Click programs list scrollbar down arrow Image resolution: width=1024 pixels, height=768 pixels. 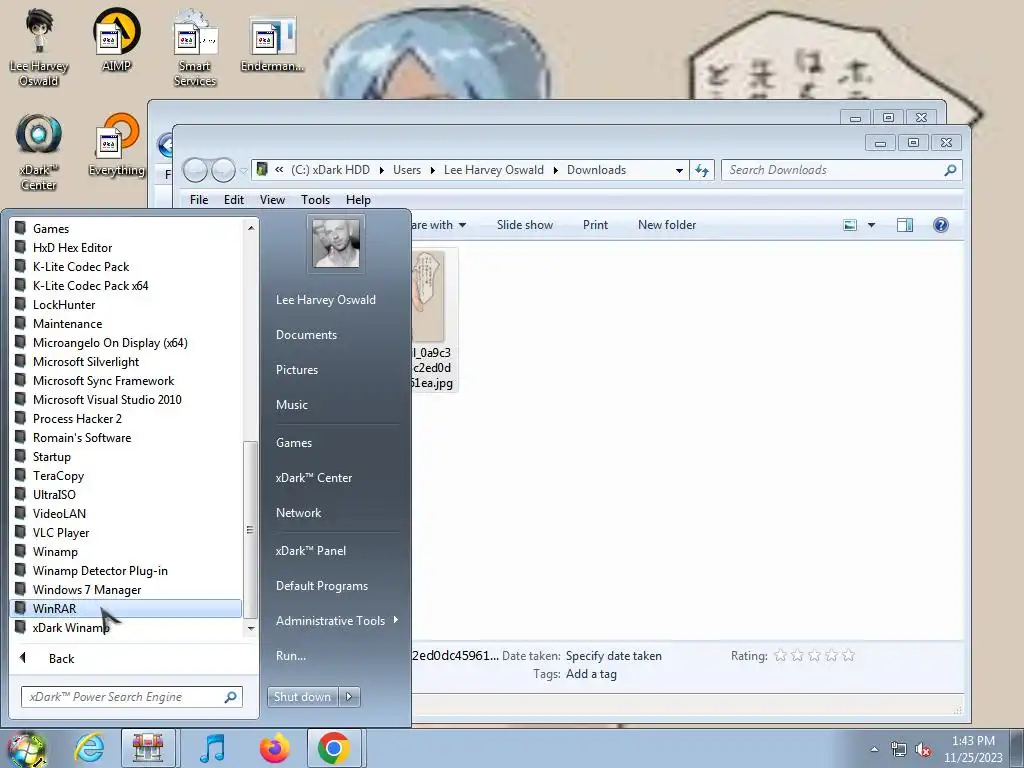251,628
